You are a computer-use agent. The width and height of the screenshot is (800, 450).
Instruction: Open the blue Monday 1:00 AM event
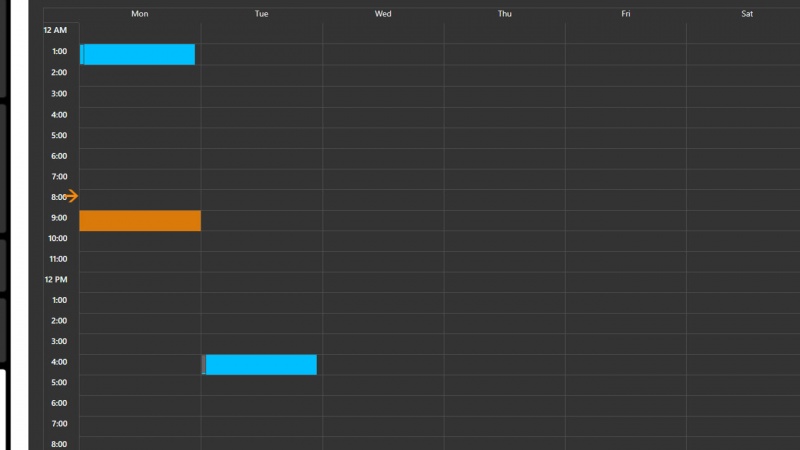click(x=138, y=55)
